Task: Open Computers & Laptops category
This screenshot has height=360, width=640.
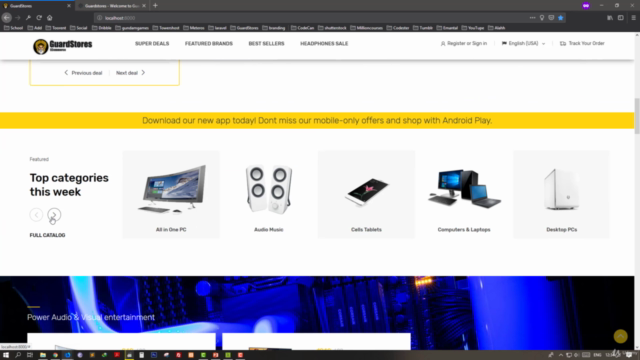Action: tap(464, 194)
